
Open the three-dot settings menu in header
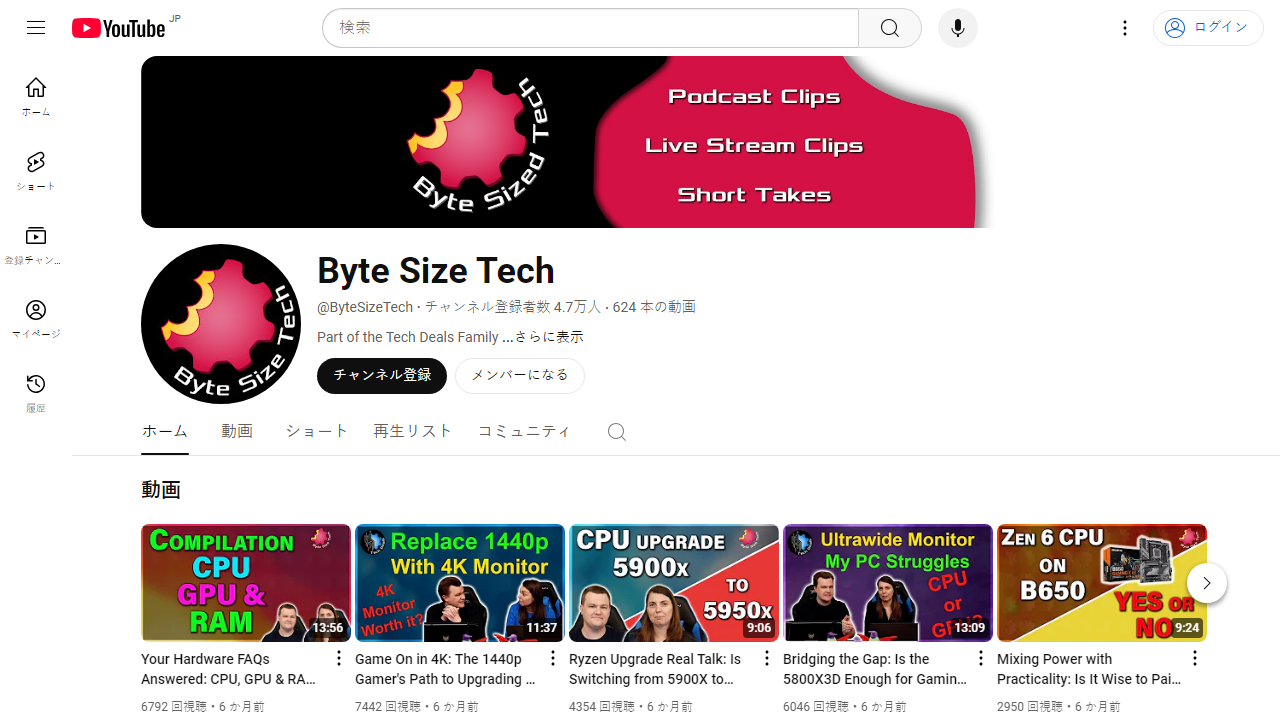(1125, 28)
